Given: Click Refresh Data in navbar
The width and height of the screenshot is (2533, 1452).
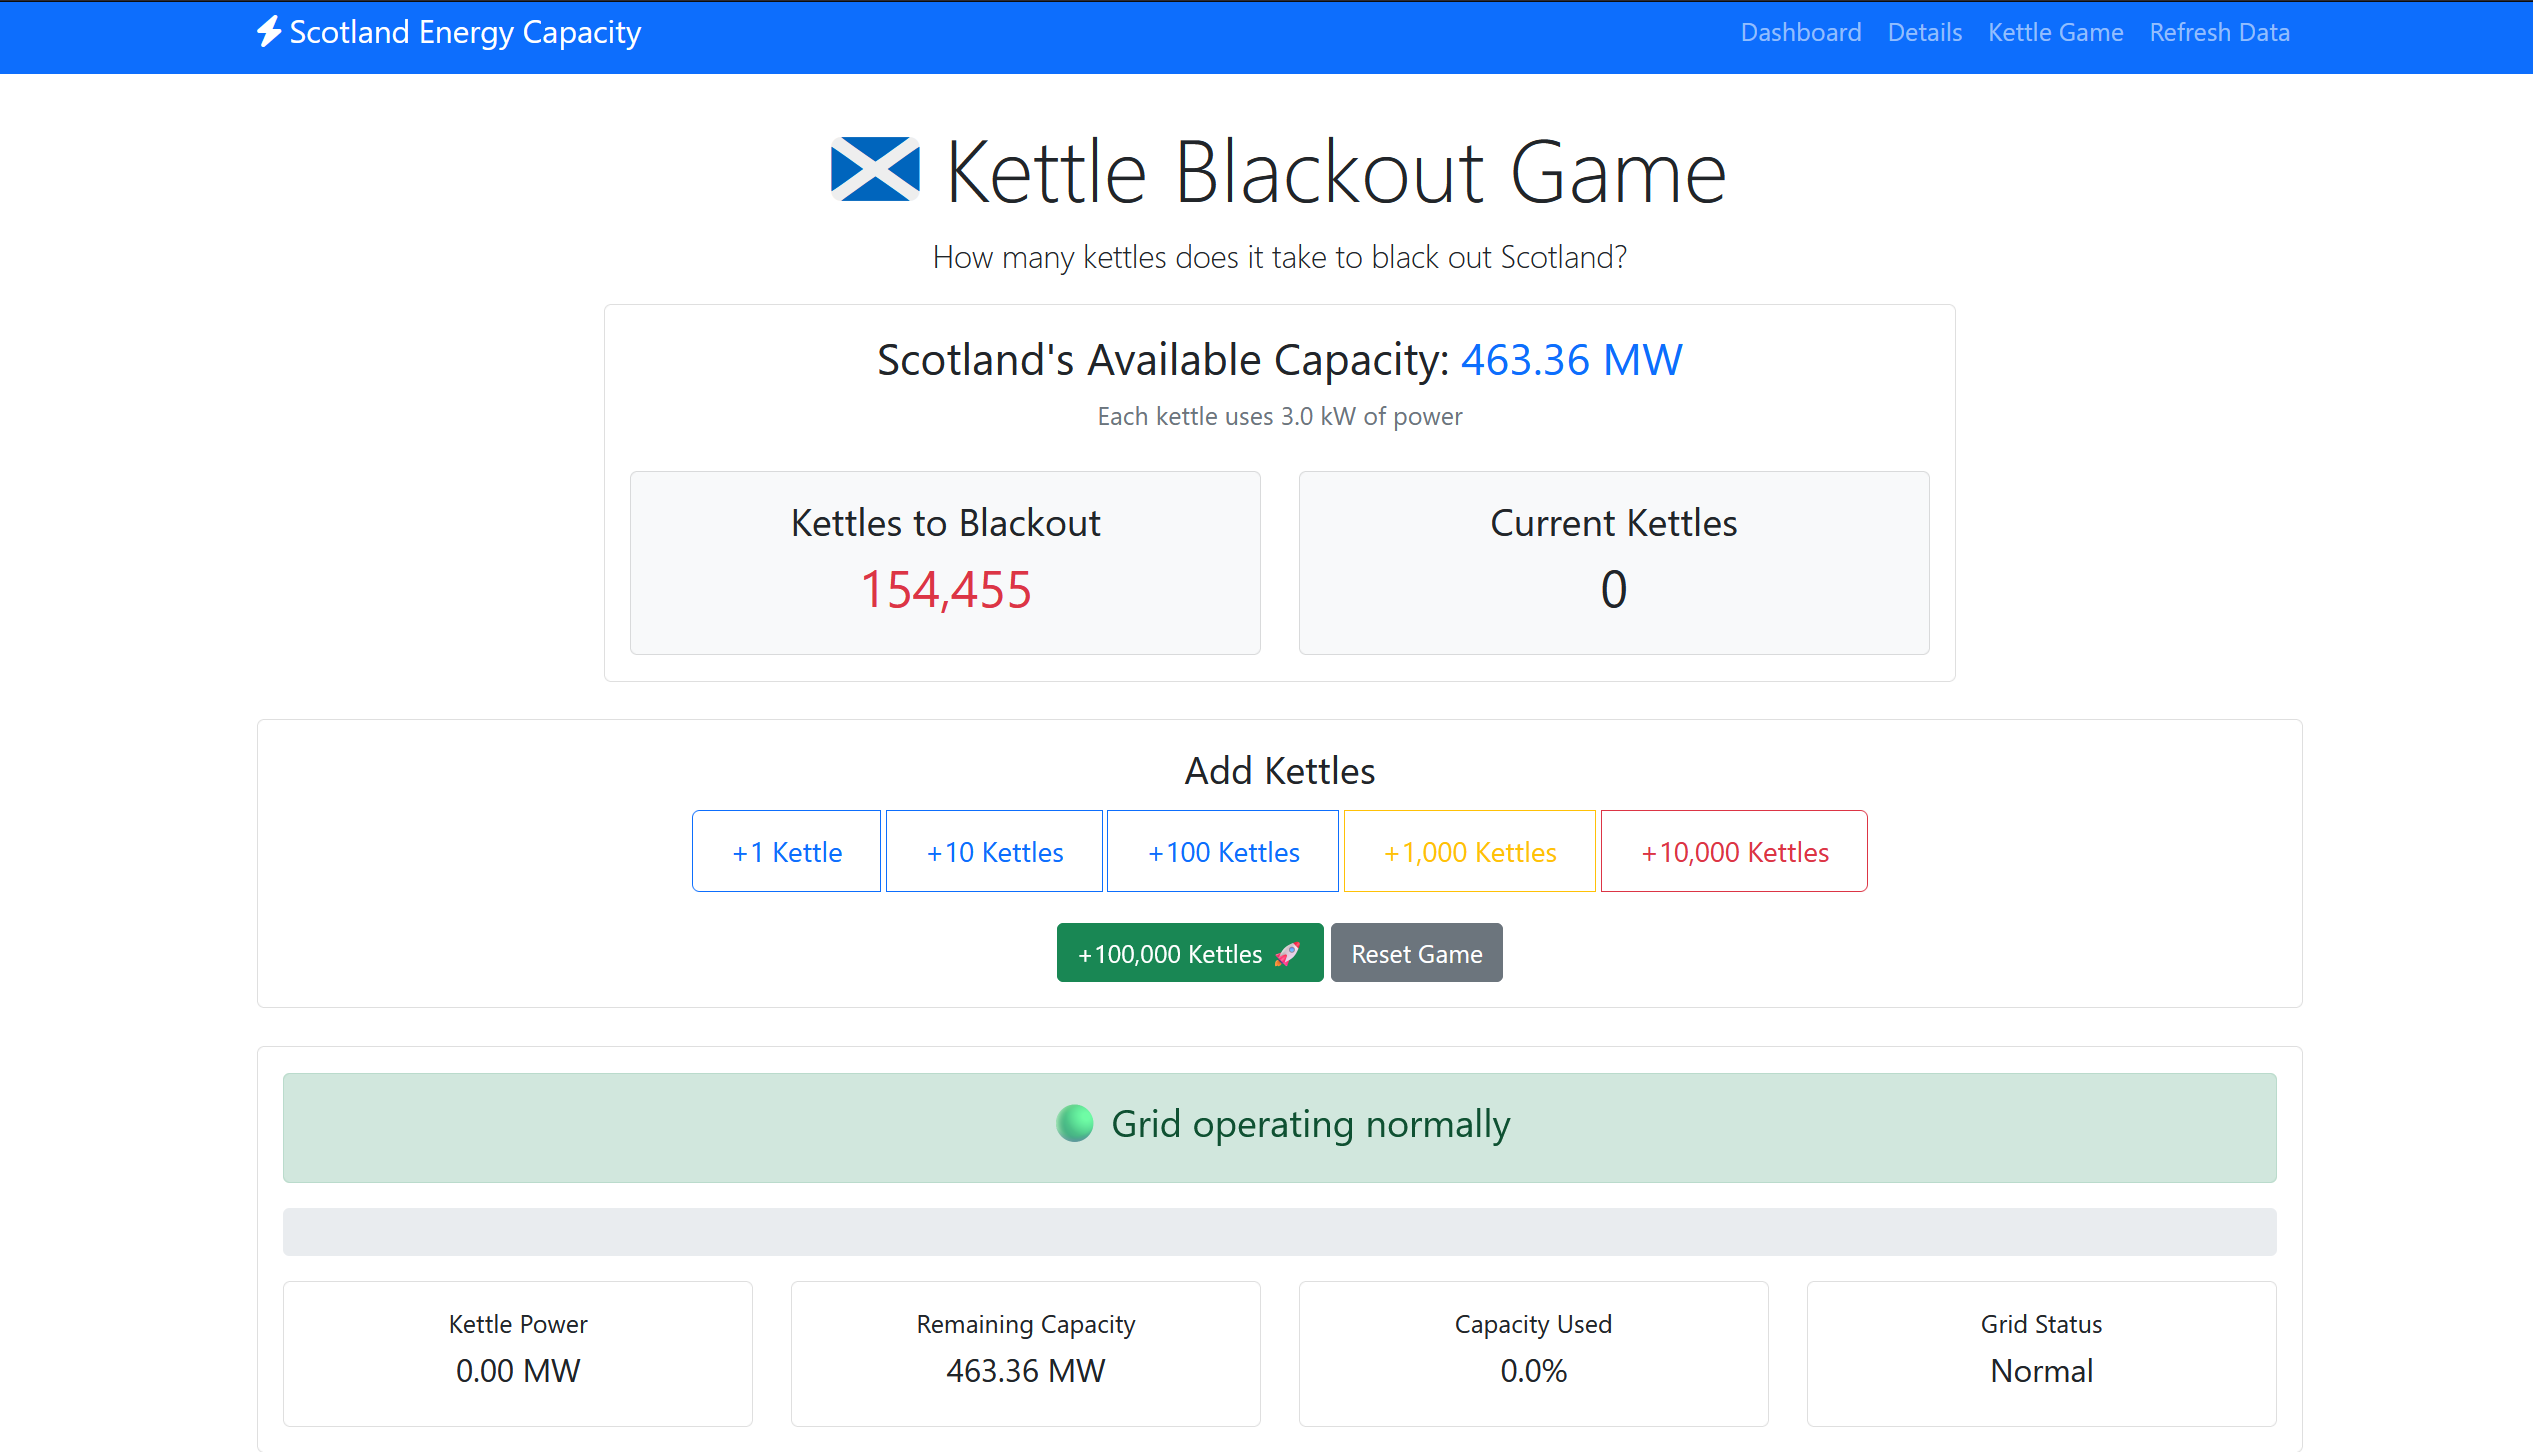Looking at the screenshot, I should tap(2219, 32).
